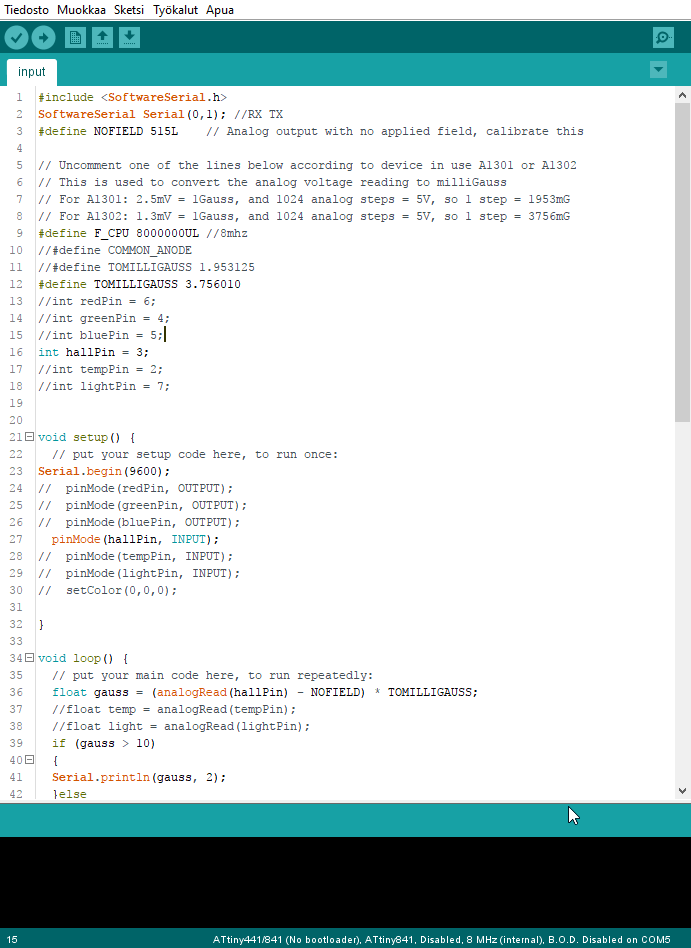The width and height of the screenshot is (691, 948).
Task: Click the vertical scrollbar thumb
Action: click(x=683, y=262)
